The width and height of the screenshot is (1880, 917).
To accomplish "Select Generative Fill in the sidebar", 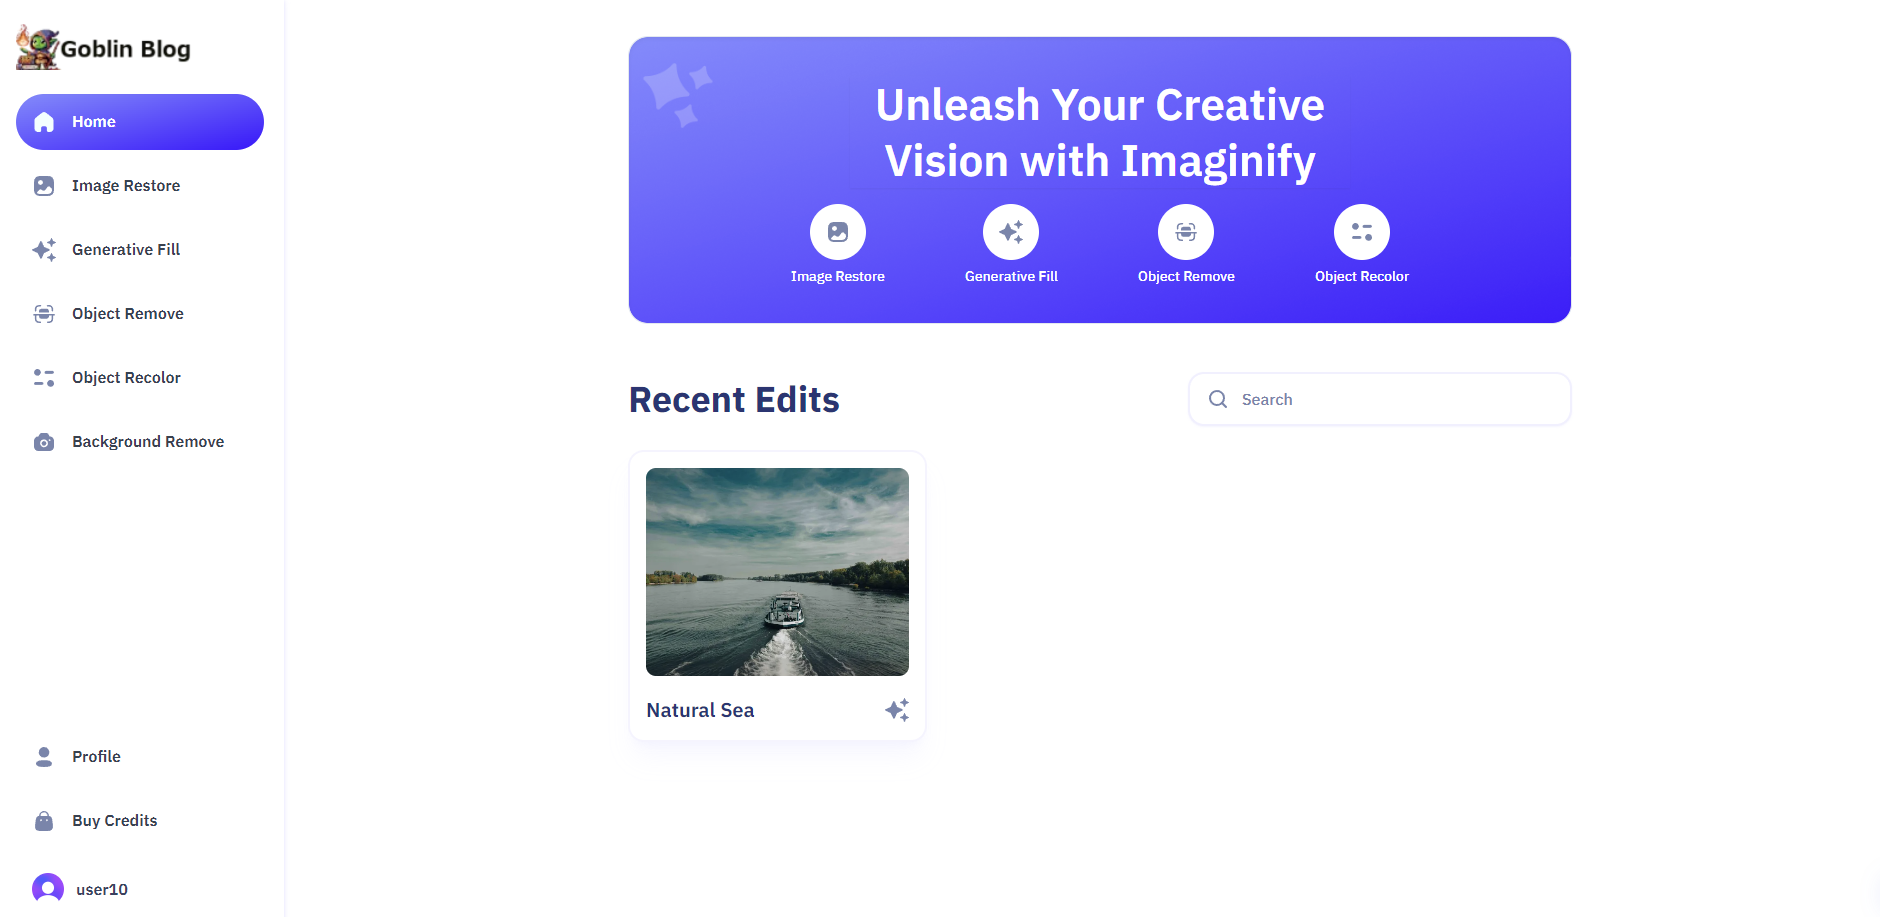I will pyautogui.click(x=126, y=250).
